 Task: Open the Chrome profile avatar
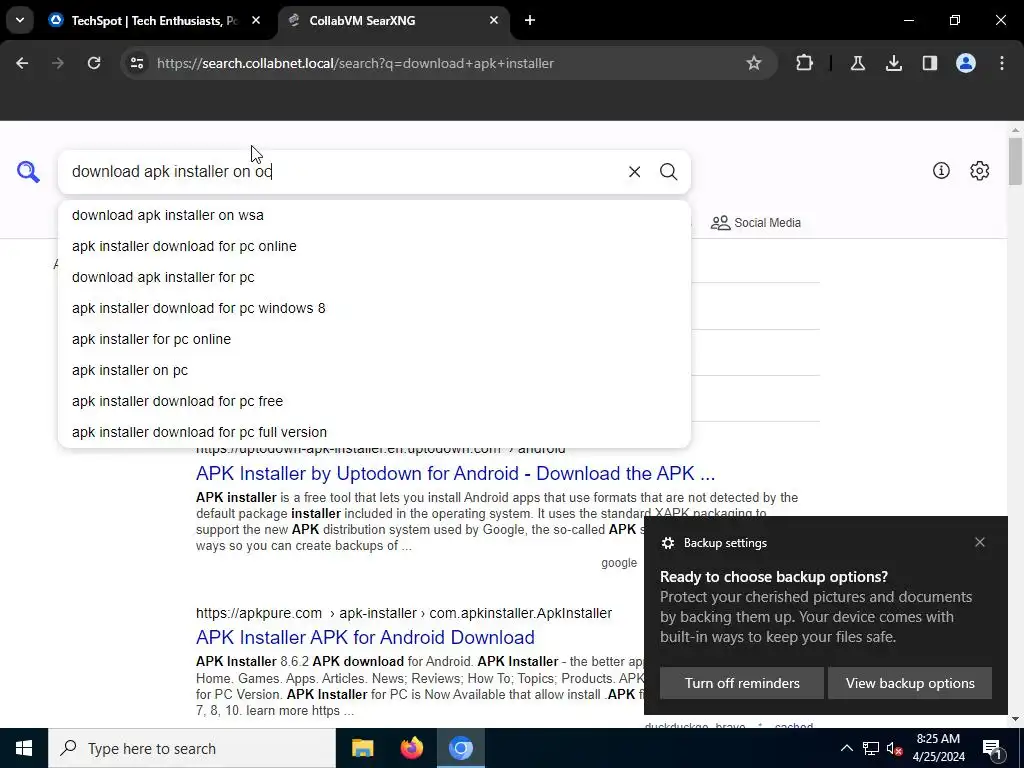click(x=966, y=63)
